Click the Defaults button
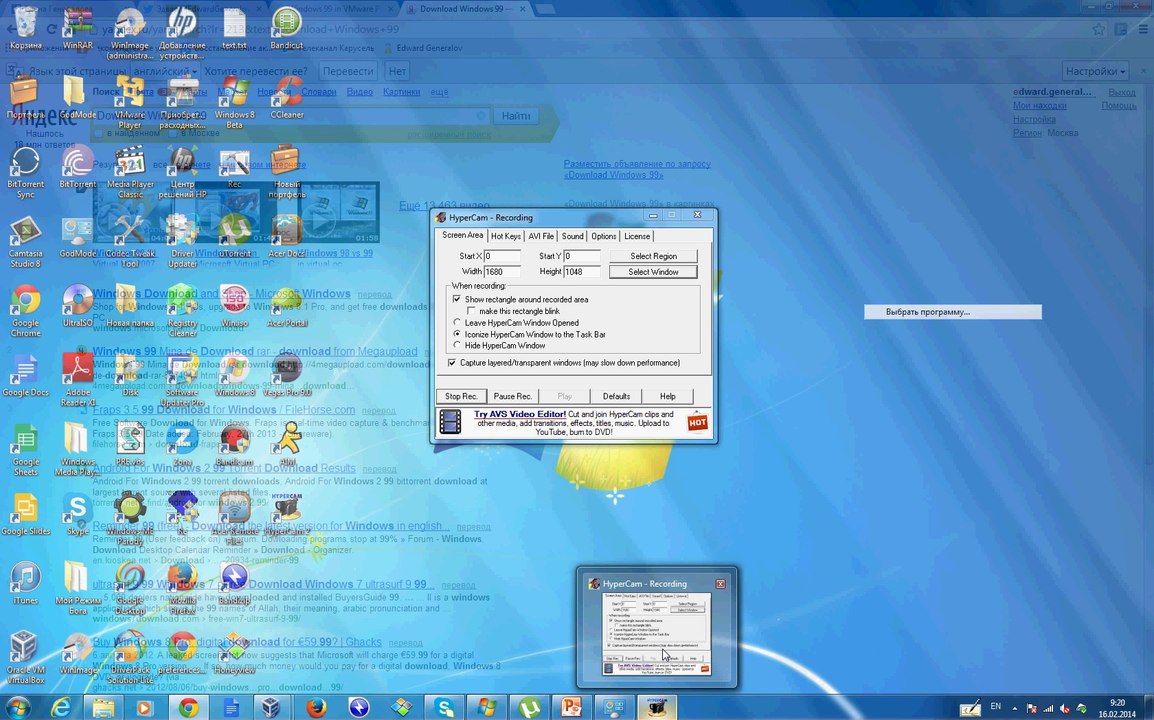 tap(616, 396)
